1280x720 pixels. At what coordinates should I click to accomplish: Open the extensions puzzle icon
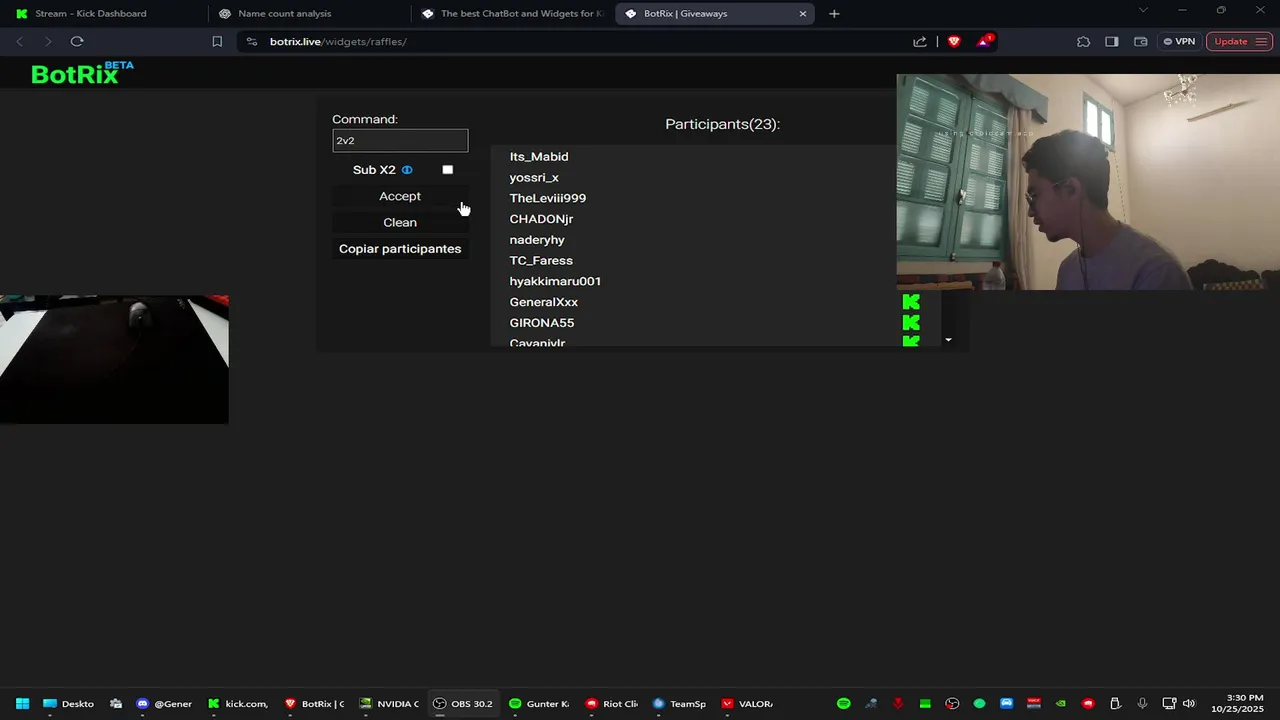click(1083, 41)
